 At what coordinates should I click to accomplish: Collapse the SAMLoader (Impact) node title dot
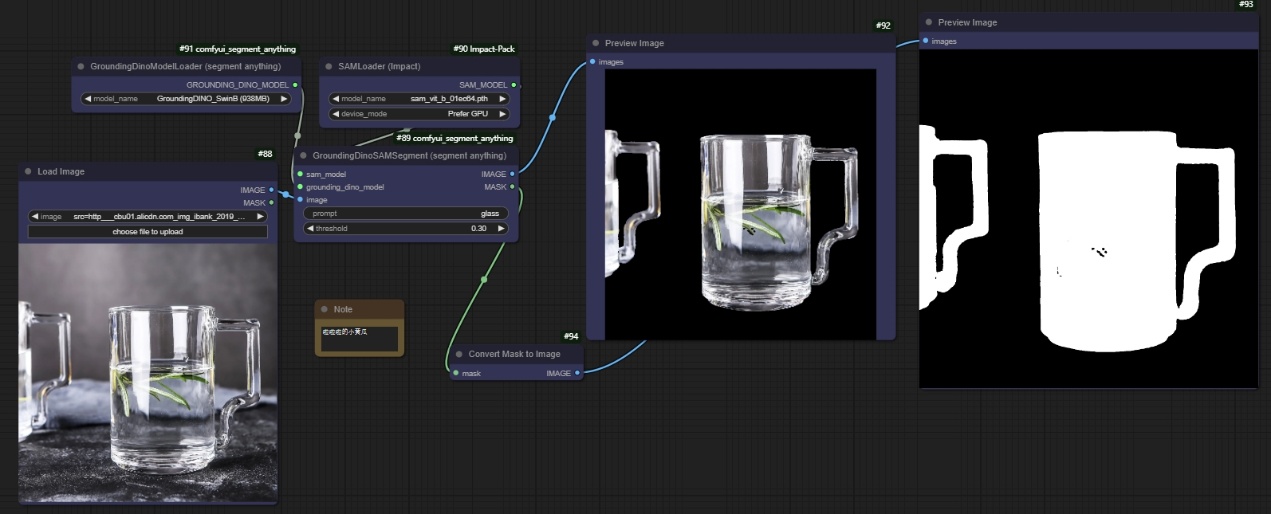point(329,66)
